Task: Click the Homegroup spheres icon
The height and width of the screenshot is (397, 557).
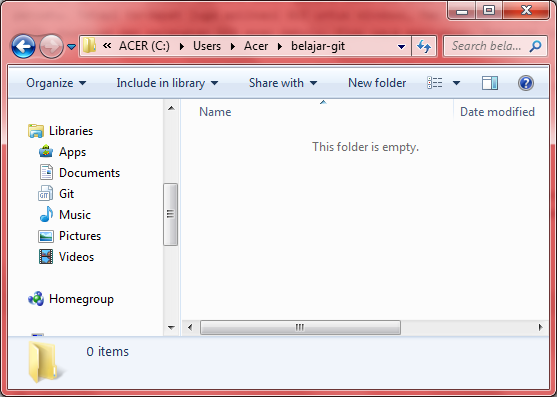Action: point(36,299)
